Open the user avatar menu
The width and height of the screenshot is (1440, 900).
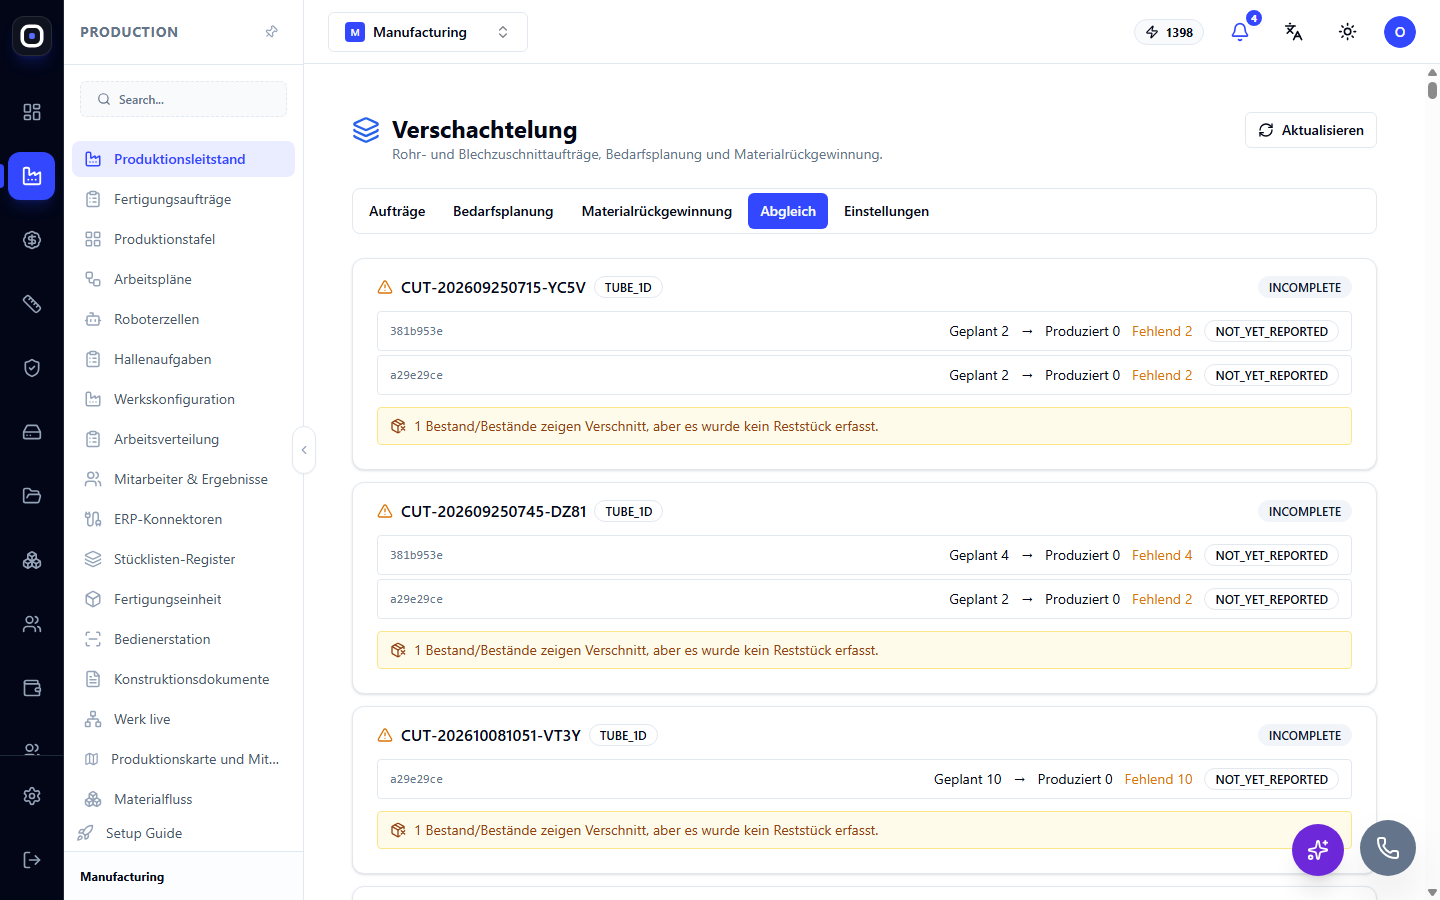pyautogui.click(x=1400, y=32)
